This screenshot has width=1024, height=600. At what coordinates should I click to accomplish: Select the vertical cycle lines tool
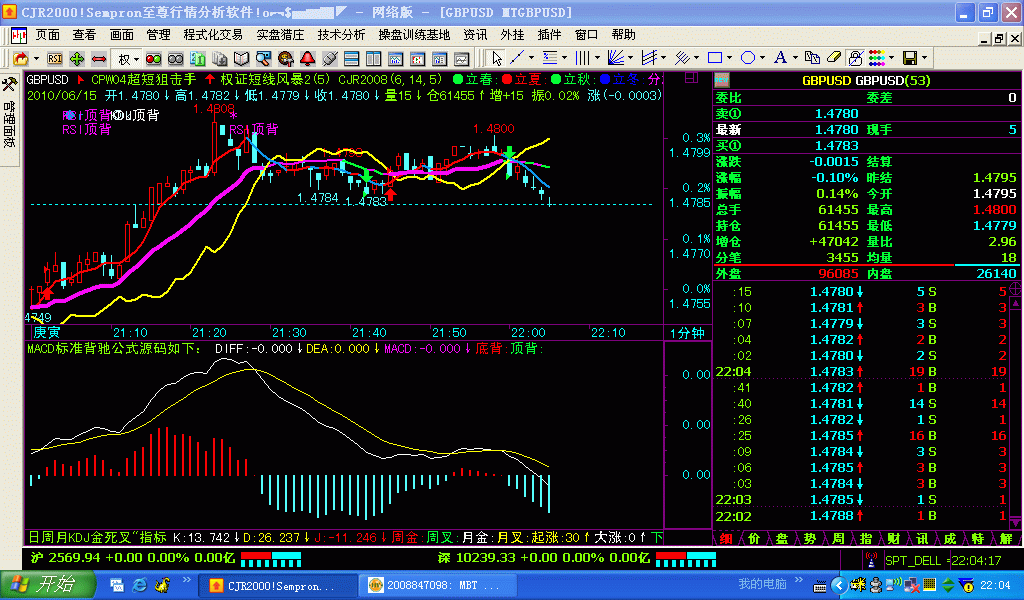click(x=583, y=58)
